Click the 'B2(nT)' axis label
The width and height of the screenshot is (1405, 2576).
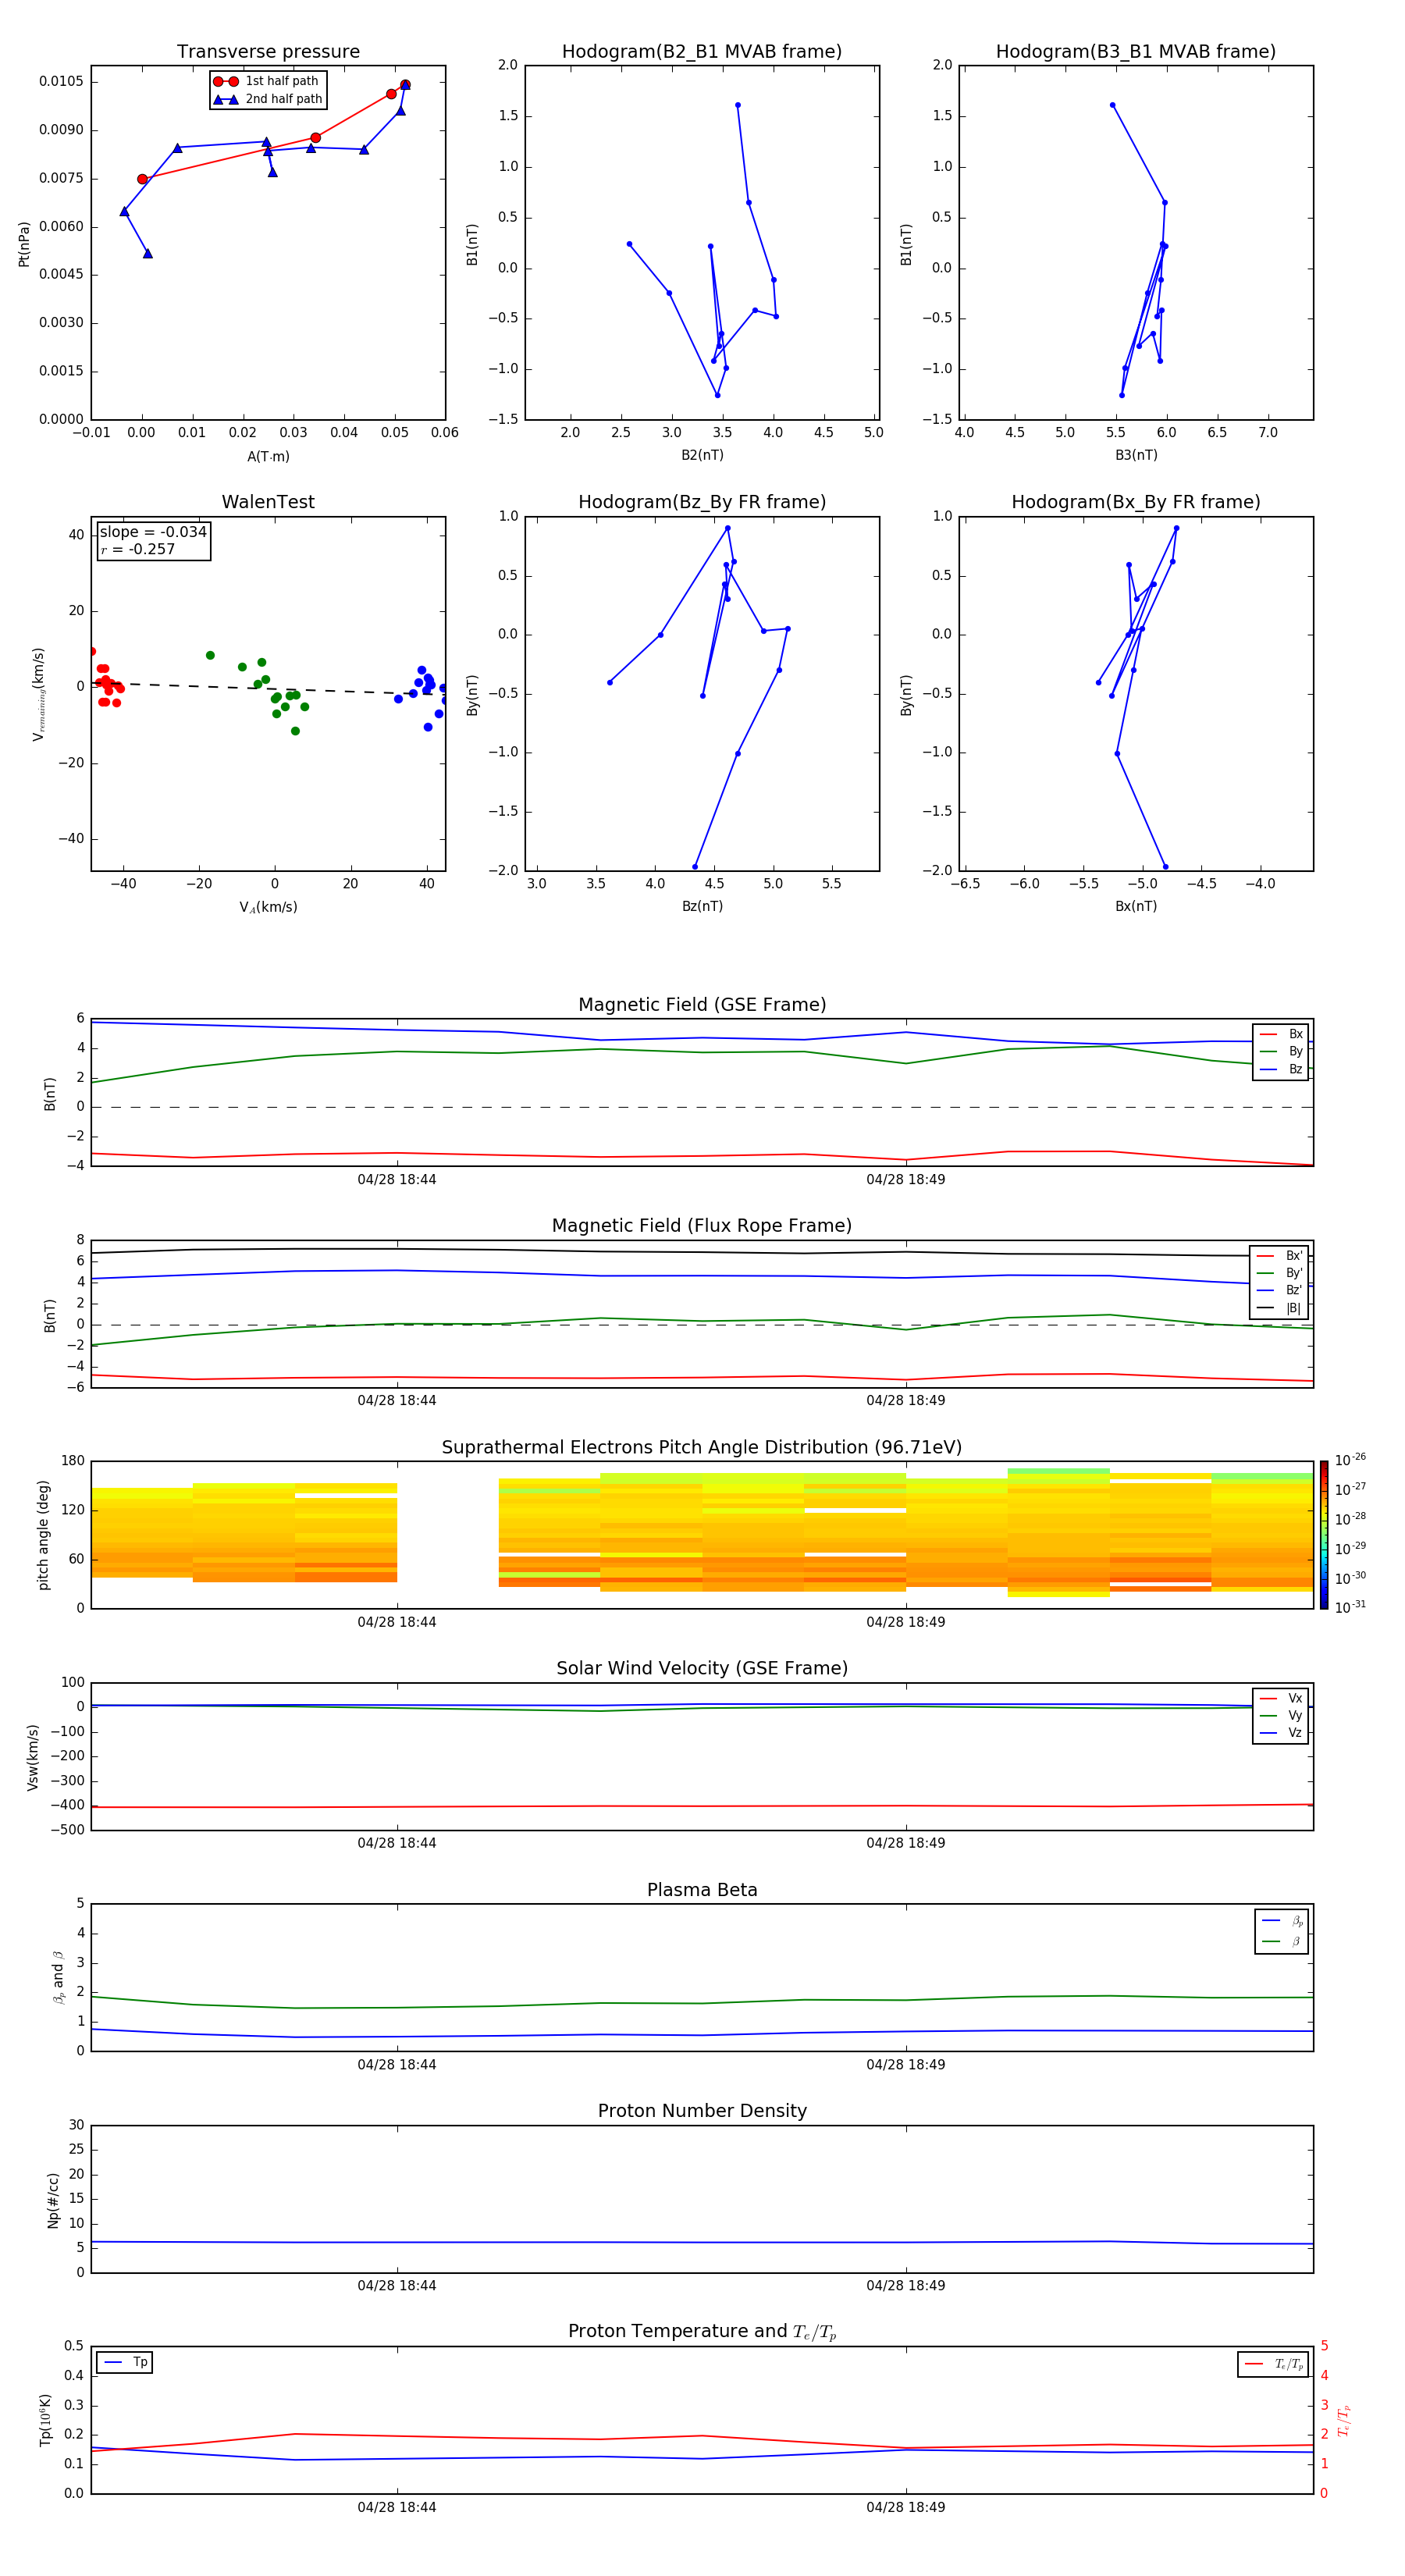pyautogui.click(x=702, y=455)
